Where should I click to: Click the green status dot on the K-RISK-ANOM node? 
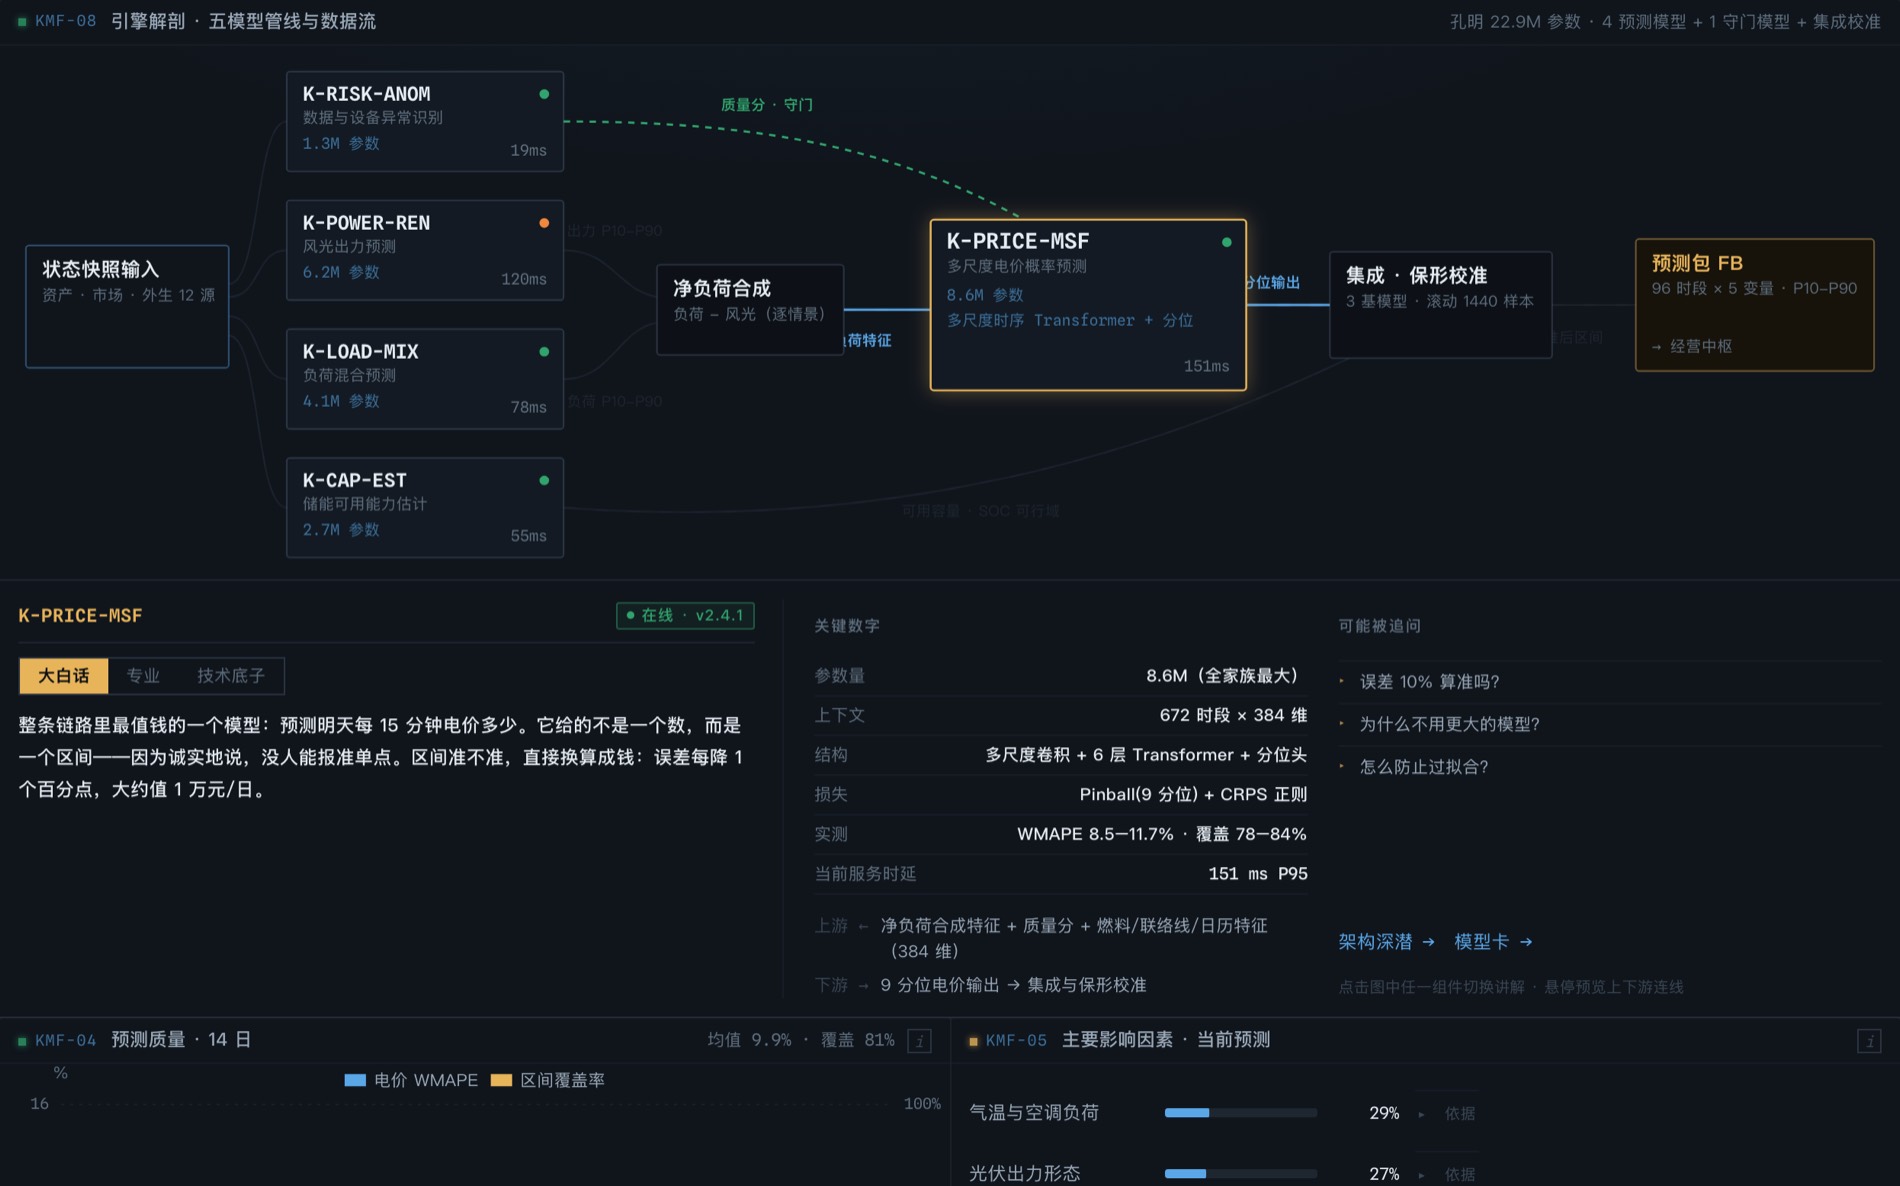pyautogui.click(x=544, y=94)
